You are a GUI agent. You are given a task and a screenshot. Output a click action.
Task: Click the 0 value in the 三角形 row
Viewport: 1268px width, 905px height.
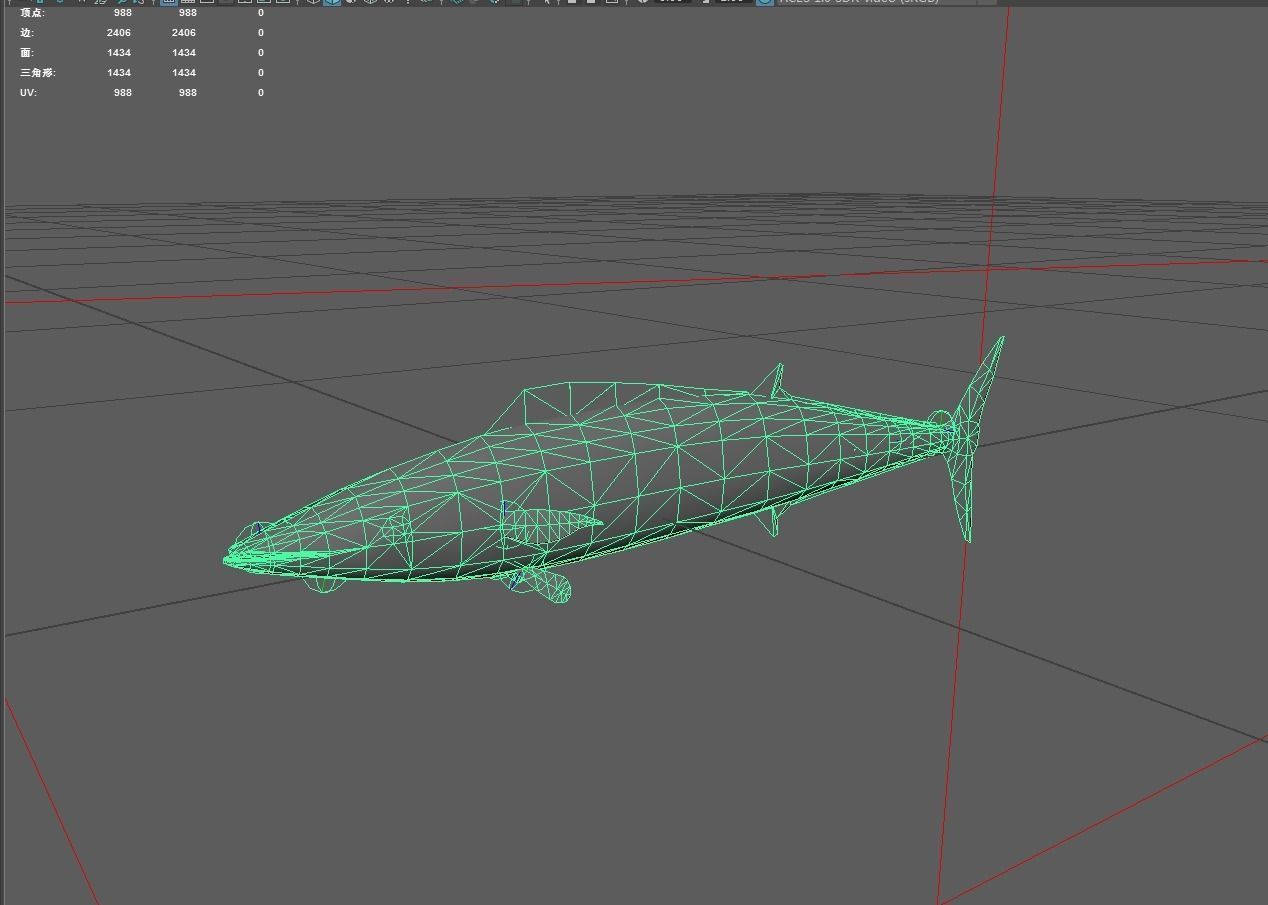pyautogui.click(x=261, y=73)
